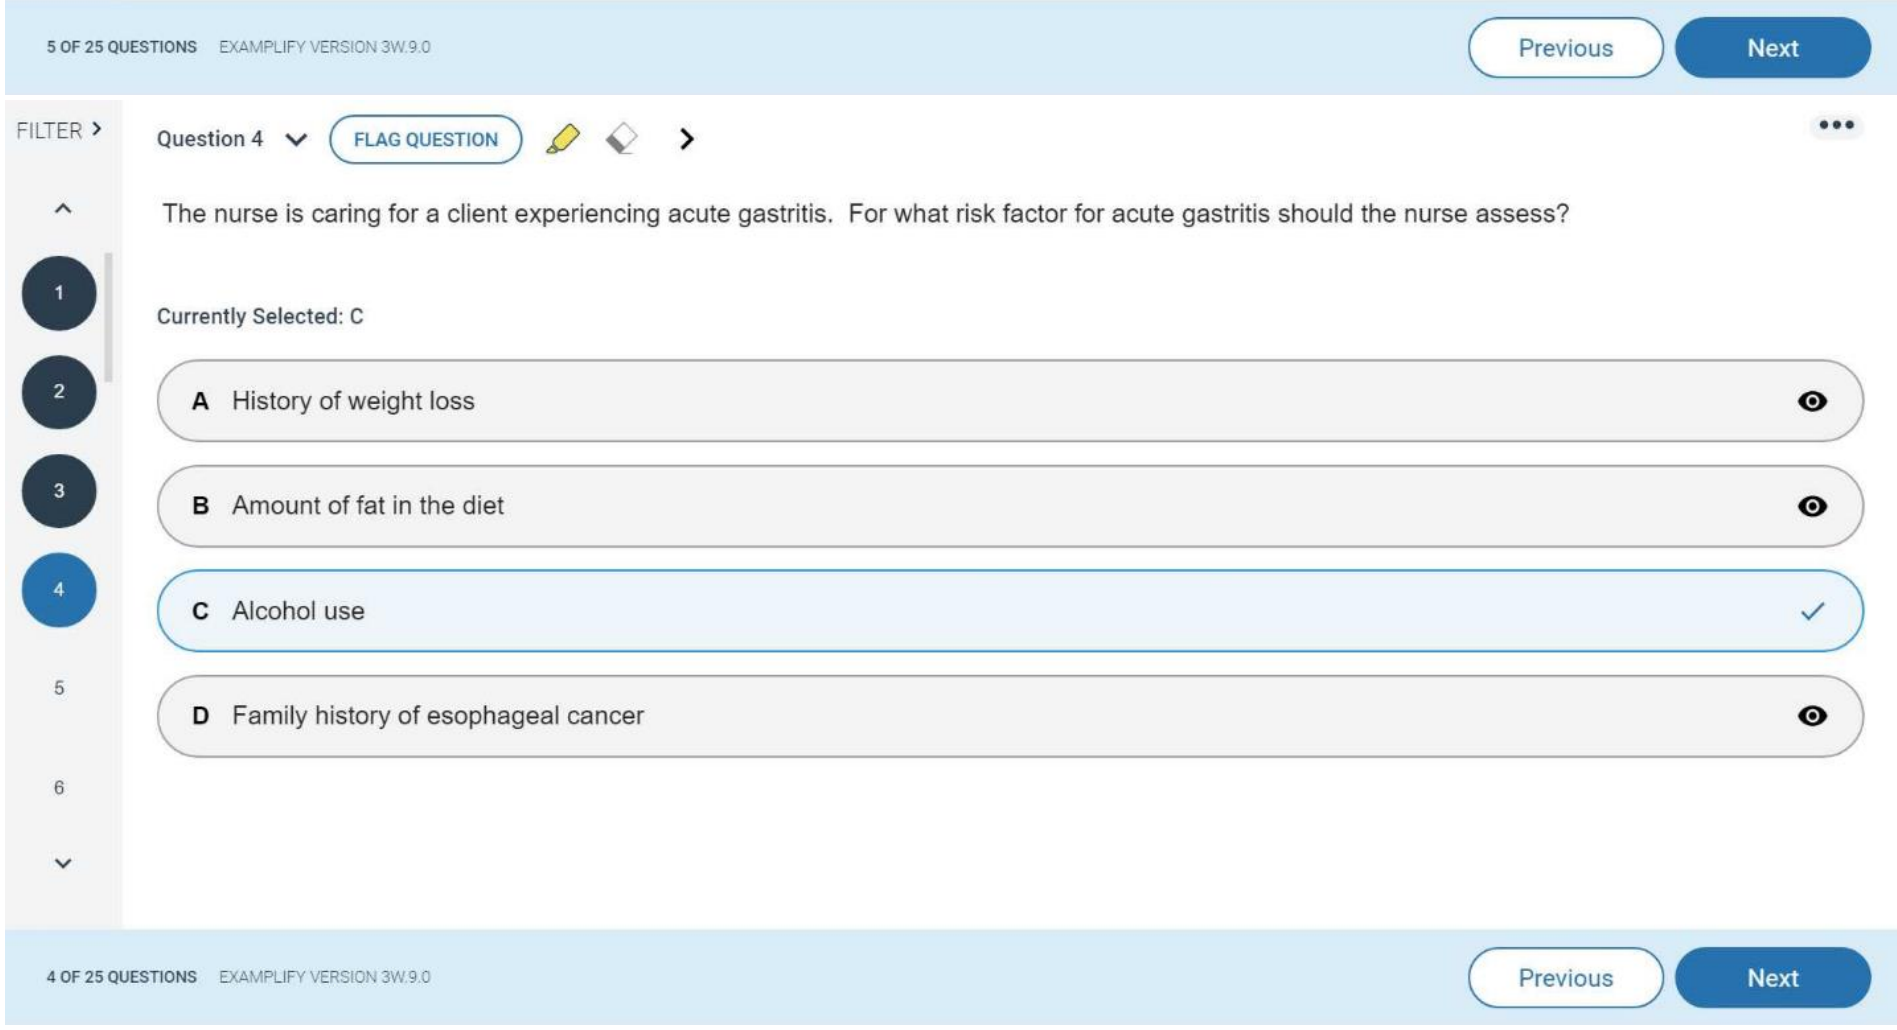Click the right arrow beside the eraser
The width and height of the screenshot is (1897, 1030).
pos(686,139)
